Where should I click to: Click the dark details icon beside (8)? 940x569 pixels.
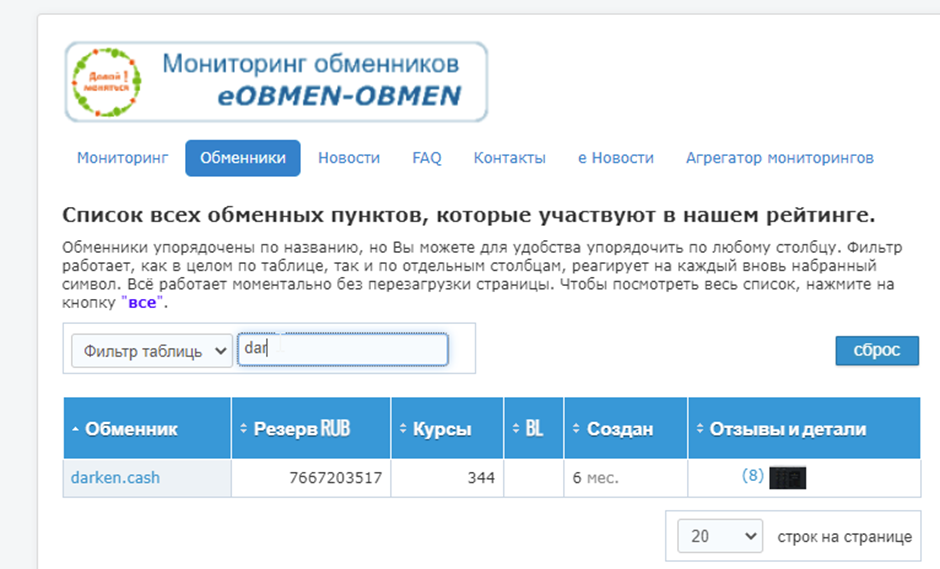pos(787,478)
